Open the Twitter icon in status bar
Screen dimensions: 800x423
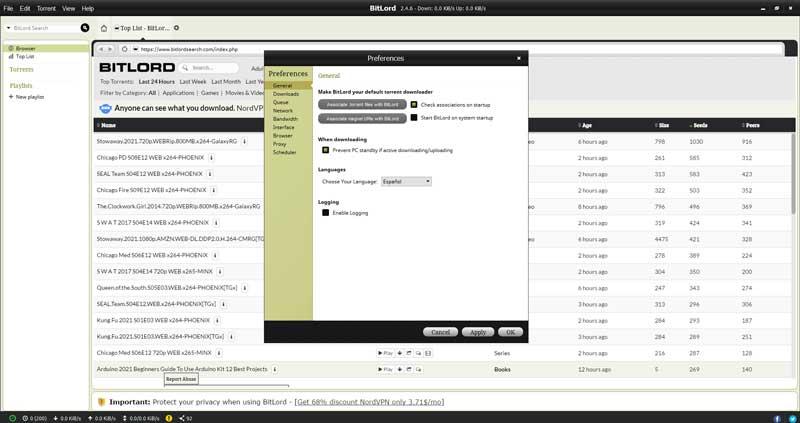[x=792, y=418]
